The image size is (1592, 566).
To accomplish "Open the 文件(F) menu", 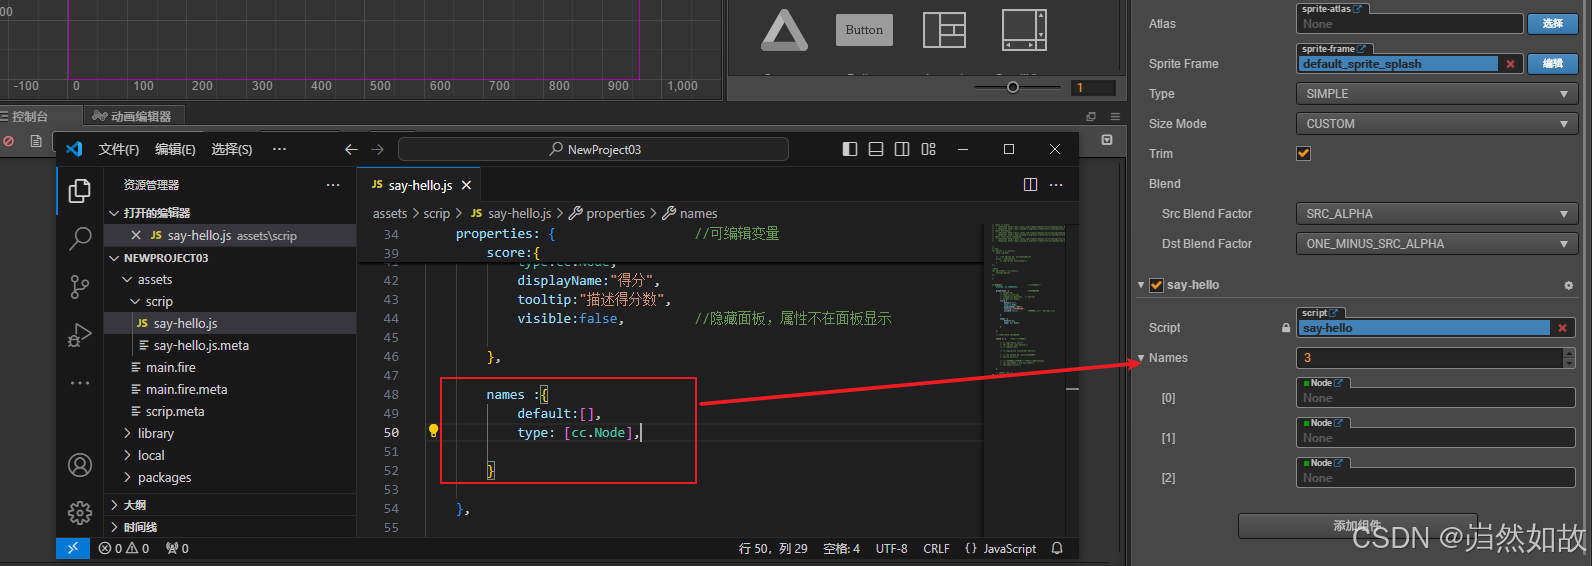I will point(119,149).
